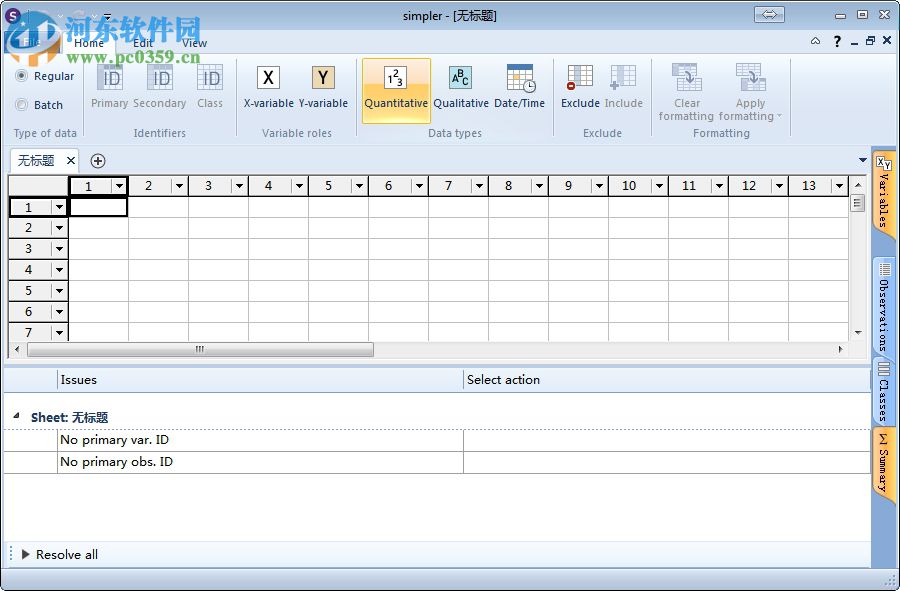The width and height of the screenshot is (900, 591).
Task: Open the Home ribbon tab
Action: (89, 43)
